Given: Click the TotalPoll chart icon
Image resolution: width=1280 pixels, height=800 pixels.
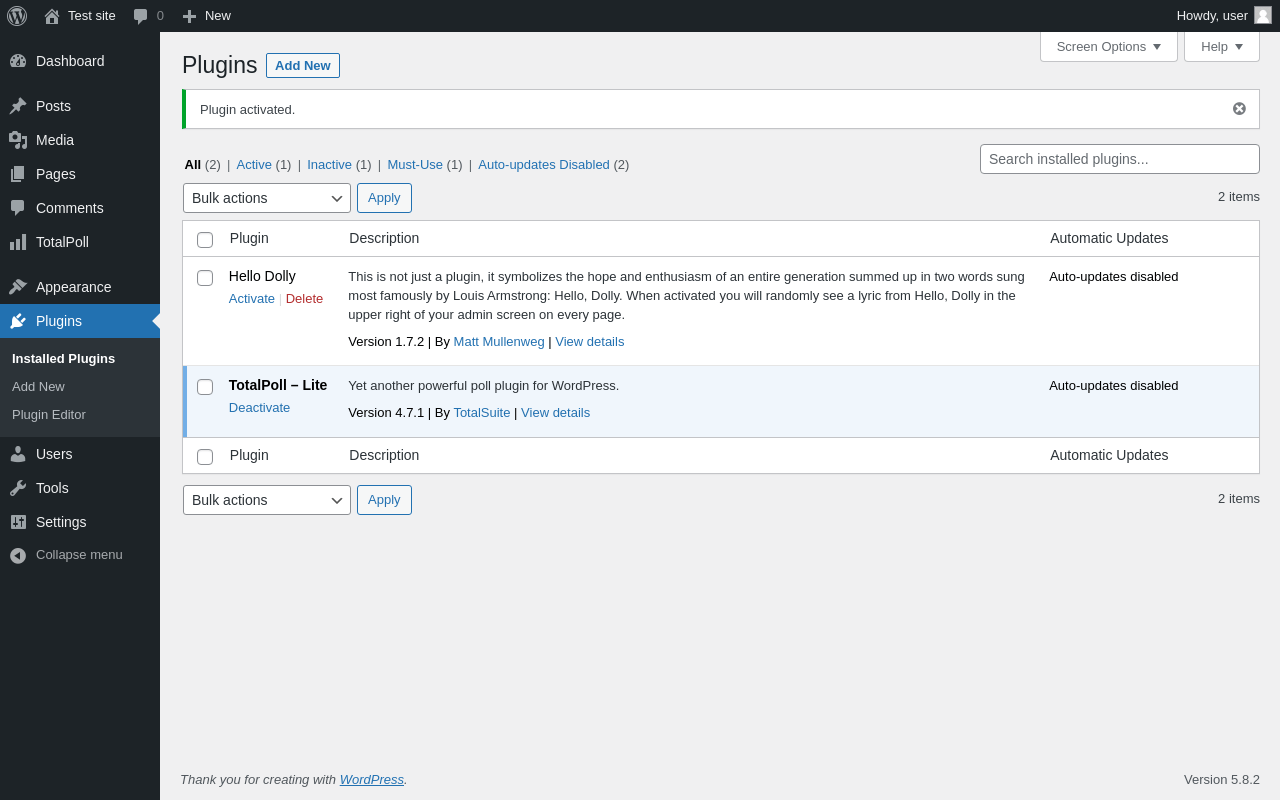Looking at the screenshot, I should pos(18,242).
